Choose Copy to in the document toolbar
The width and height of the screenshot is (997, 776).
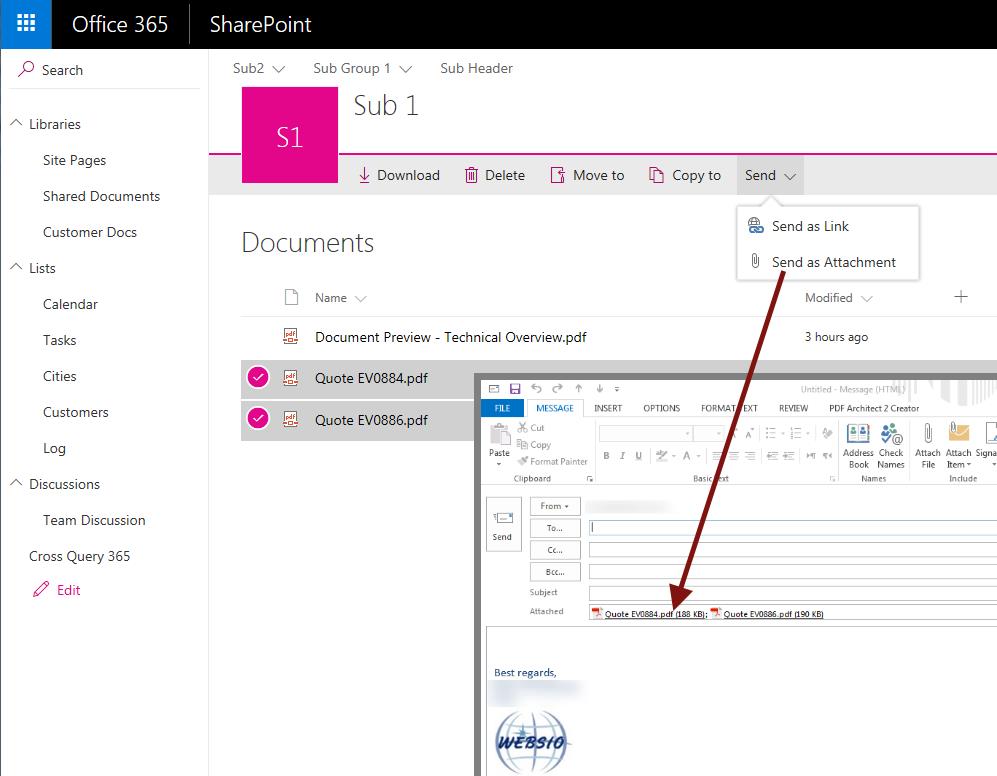coord(685,175)
